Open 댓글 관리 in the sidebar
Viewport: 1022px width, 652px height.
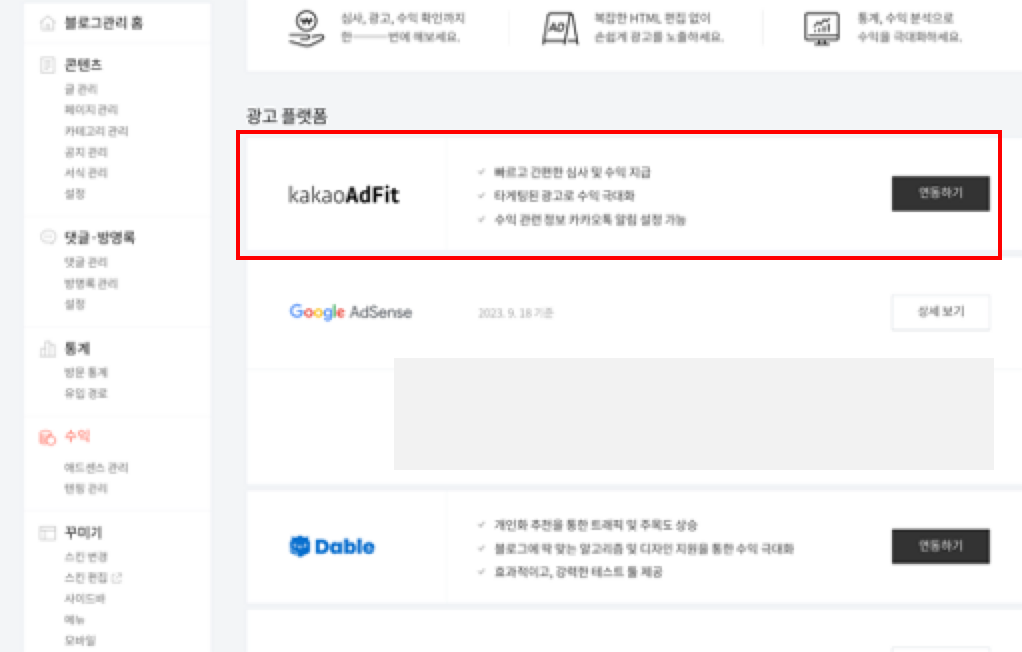click(86, 262)
